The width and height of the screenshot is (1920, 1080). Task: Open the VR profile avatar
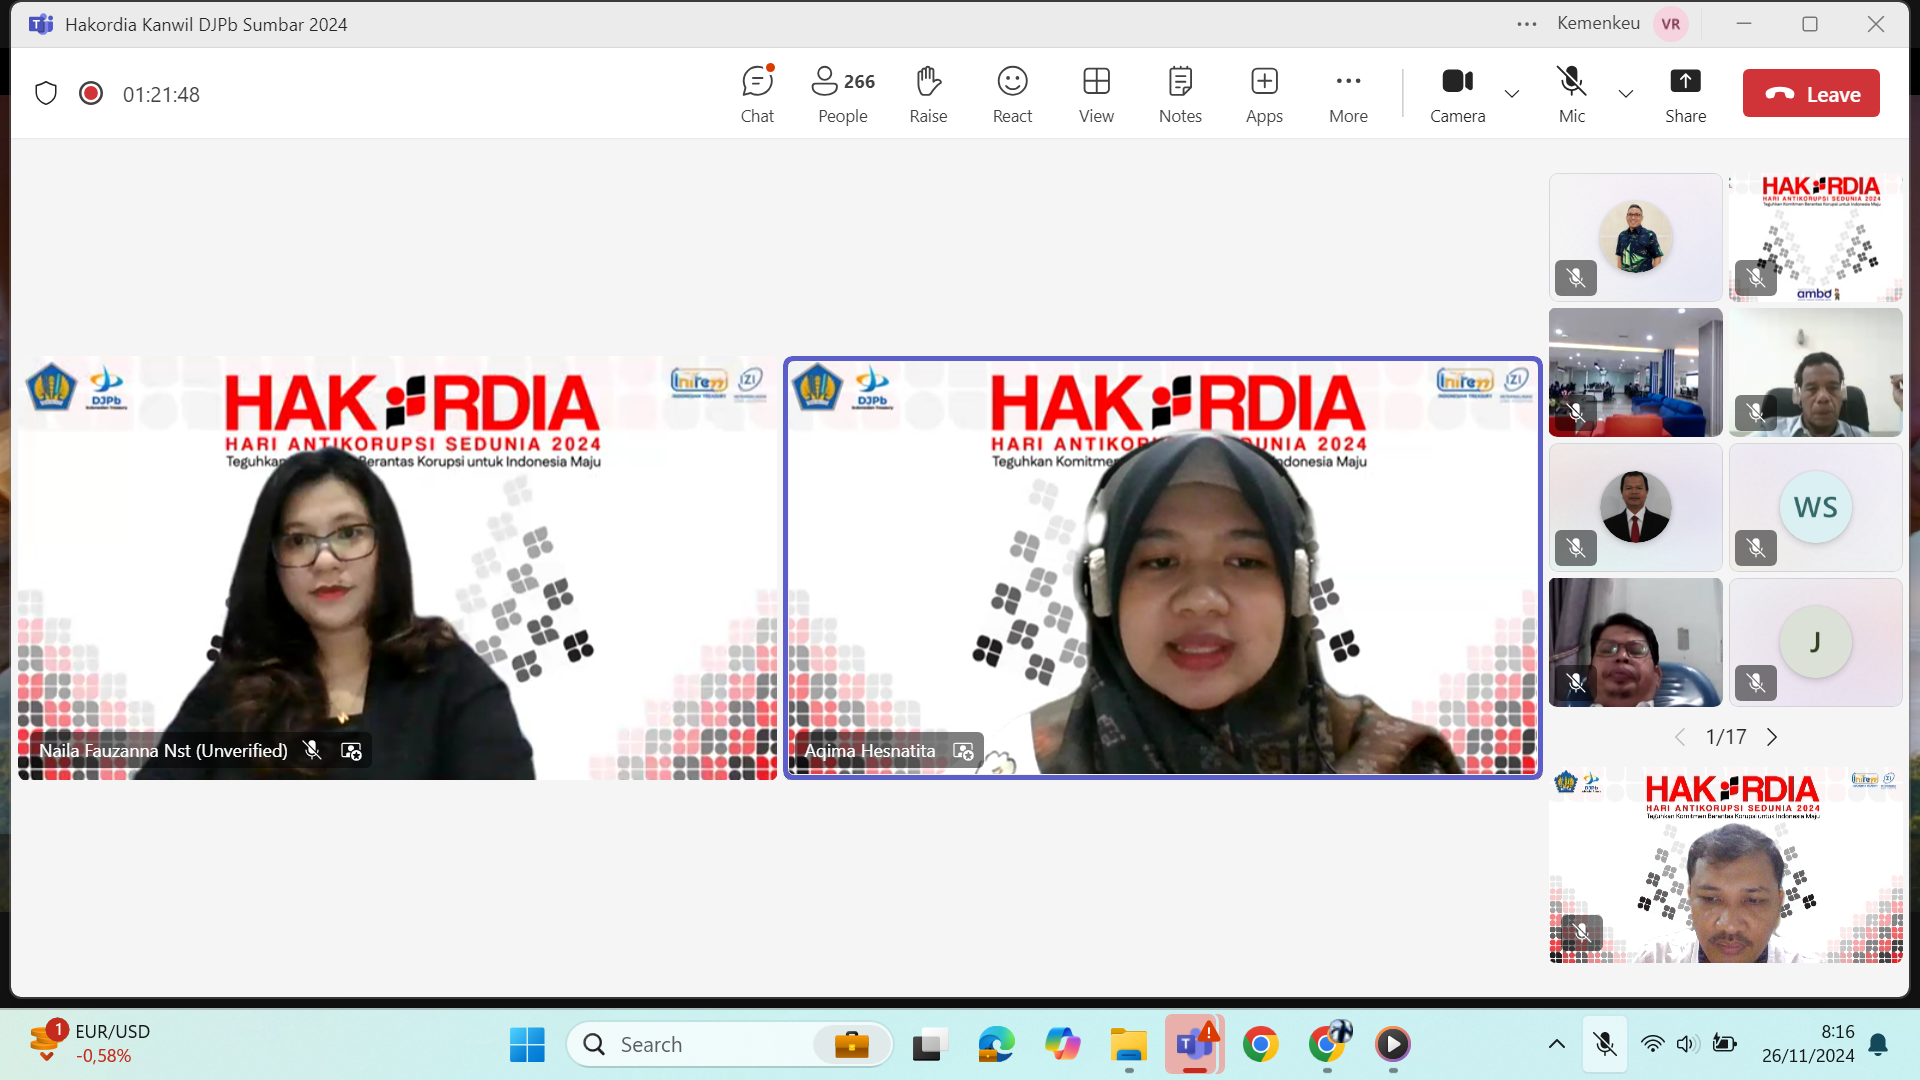click(x=1671, y=24)
